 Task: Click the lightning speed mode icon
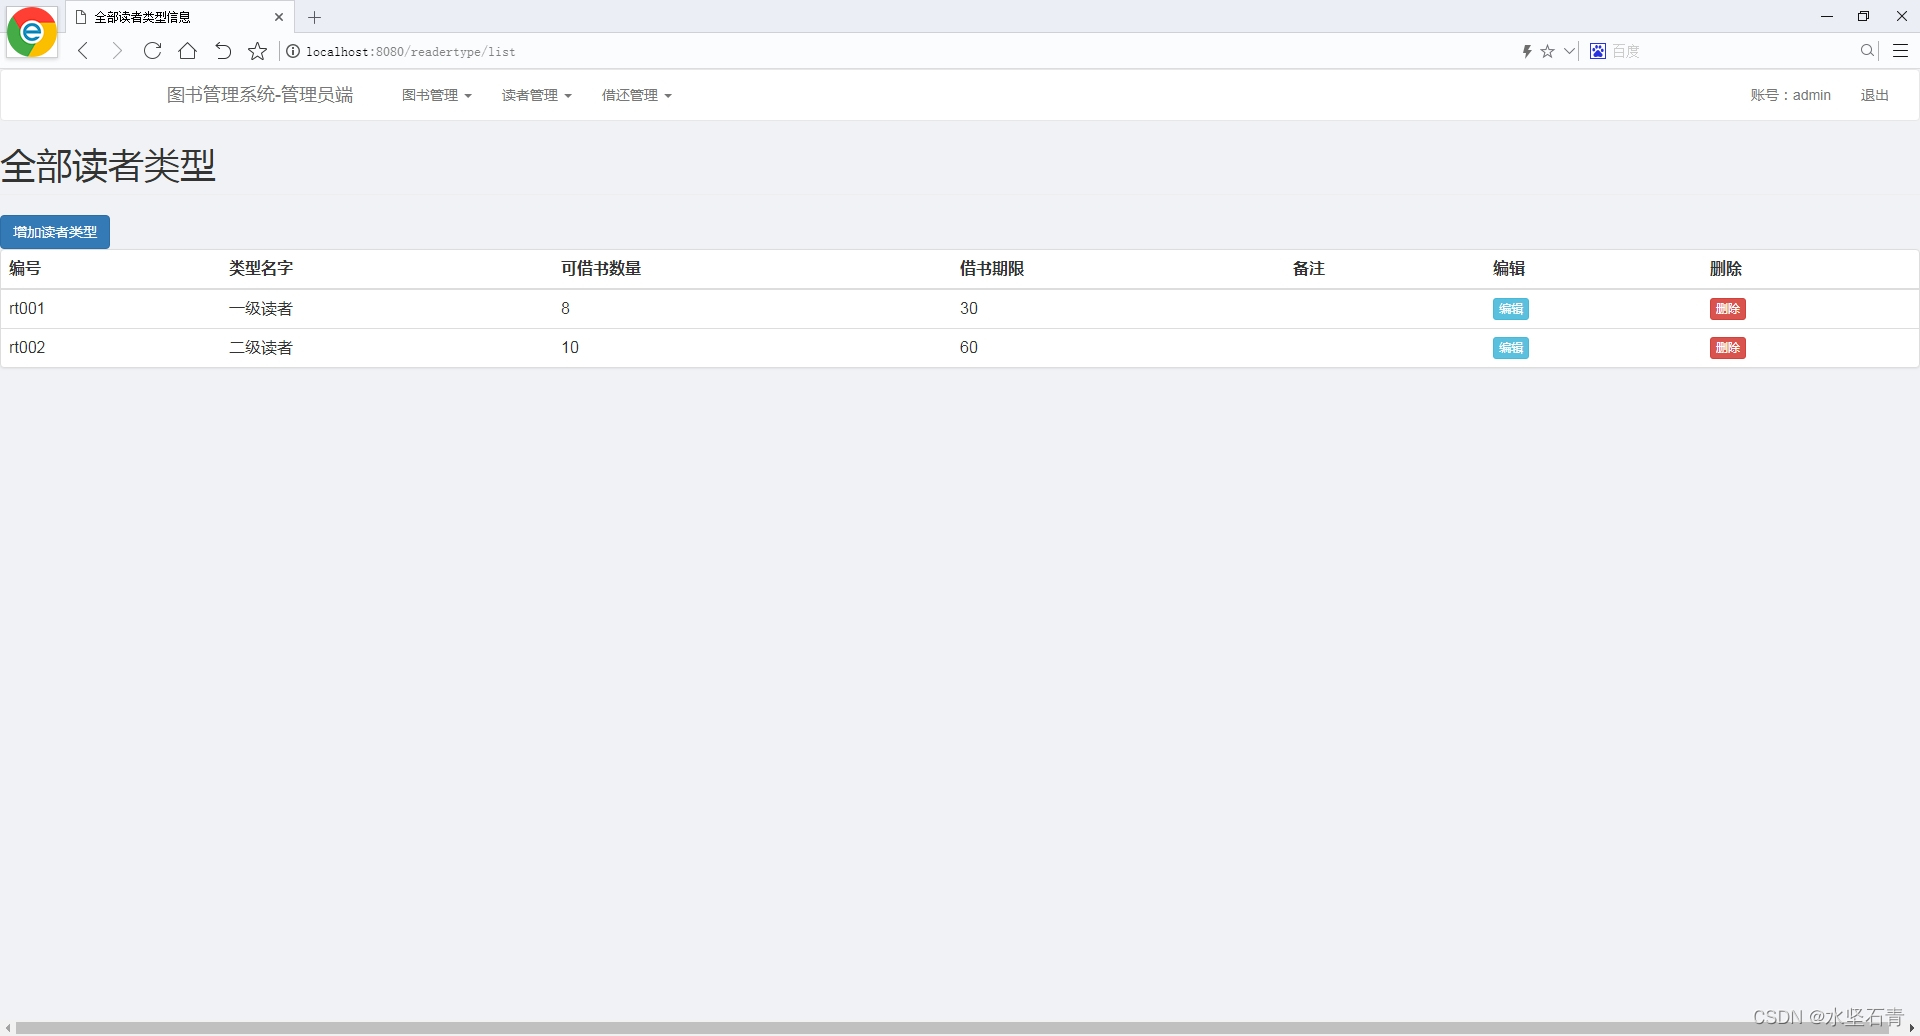(x=1527, y=51)
